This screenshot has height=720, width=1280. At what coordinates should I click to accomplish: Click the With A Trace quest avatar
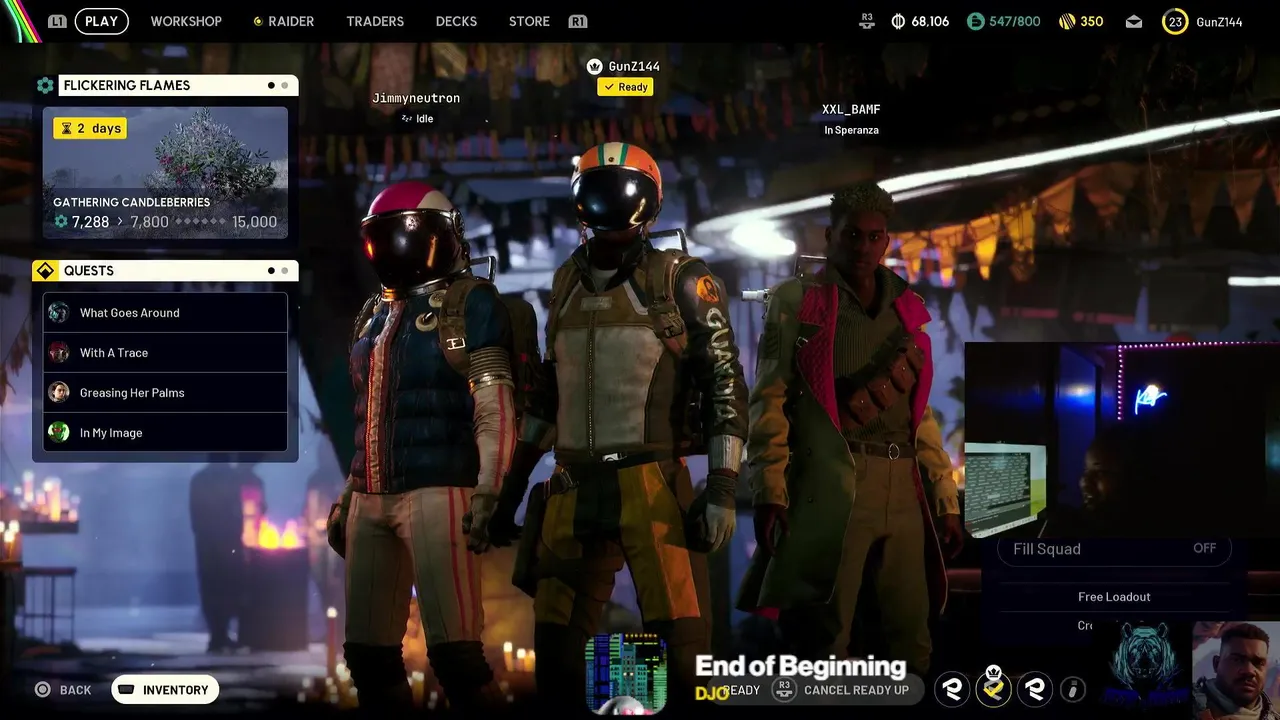(x=59, y=352)
